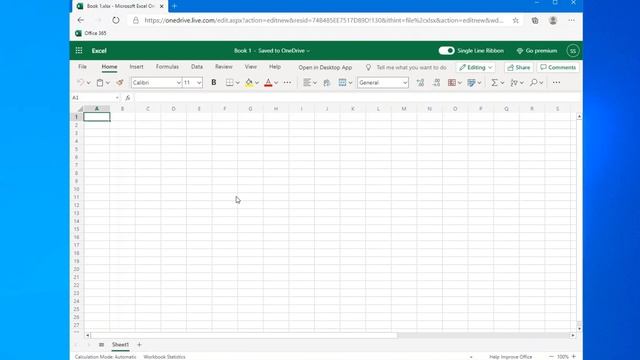Open more ribbon commands at far right
Viewport: 640px width, 360px height.
[x=556, y=82]
